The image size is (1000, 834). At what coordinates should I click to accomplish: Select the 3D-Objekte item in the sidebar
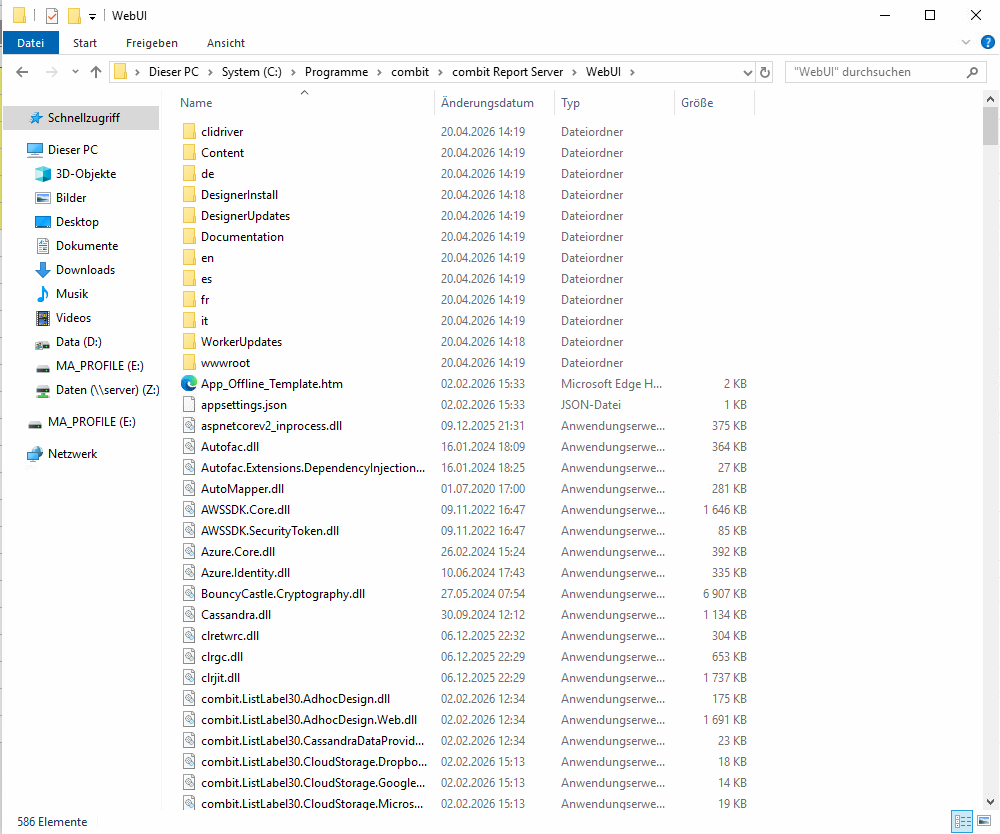[85, 174]
